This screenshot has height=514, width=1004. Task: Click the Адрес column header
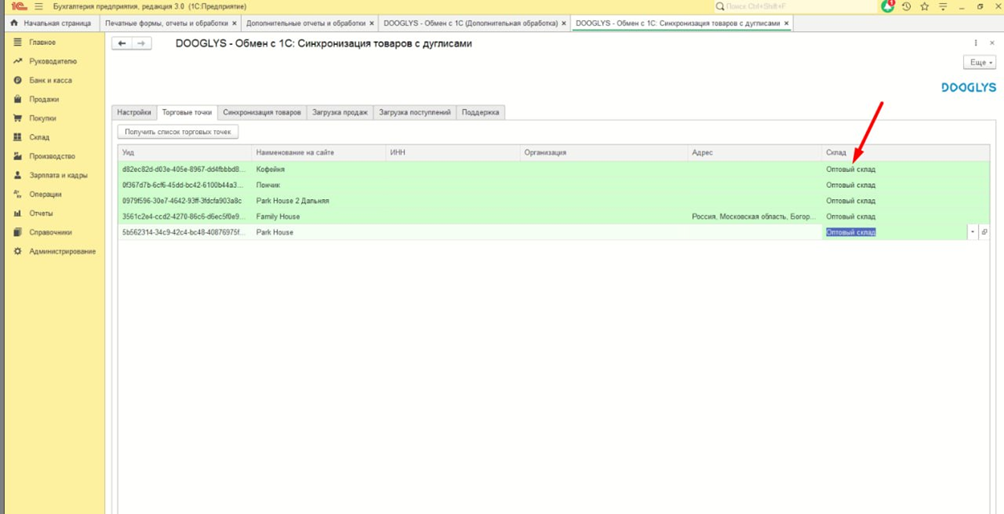click(754, 153)
